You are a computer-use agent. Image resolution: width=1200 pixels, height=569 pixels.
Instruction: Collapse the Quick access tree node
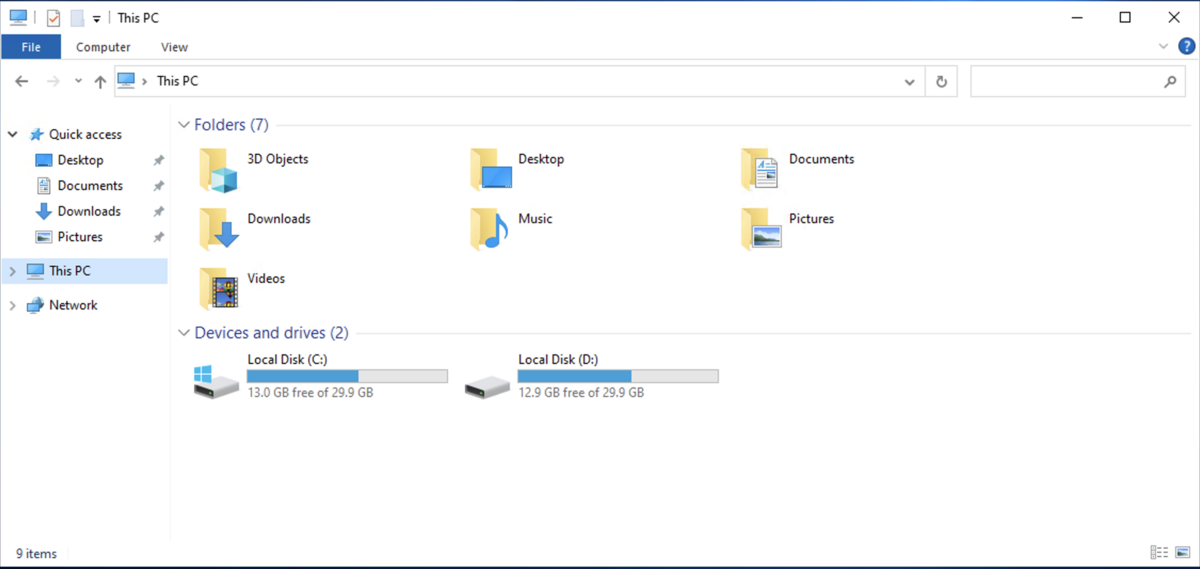pos(13,134)
